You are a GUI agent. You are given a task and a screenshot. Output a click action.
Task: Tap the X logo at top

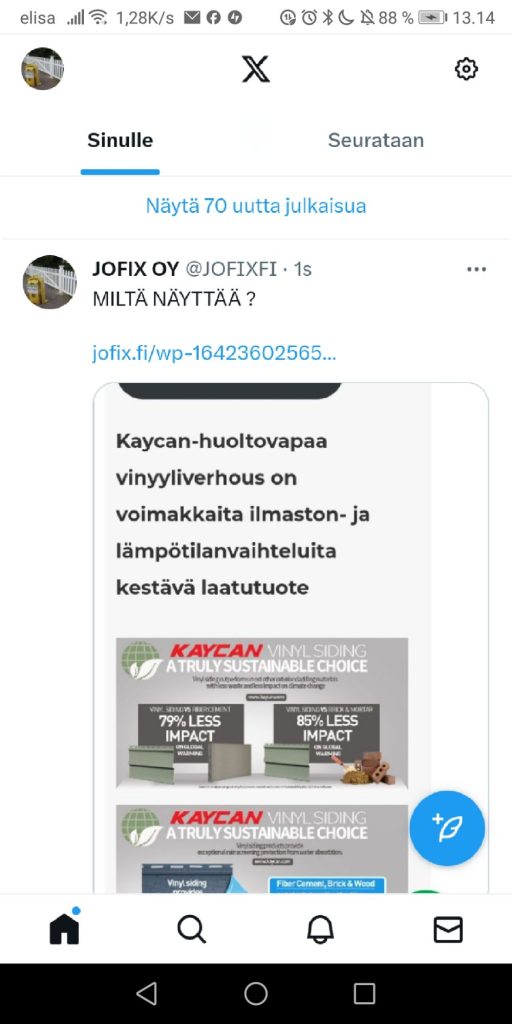click(255, 69)
